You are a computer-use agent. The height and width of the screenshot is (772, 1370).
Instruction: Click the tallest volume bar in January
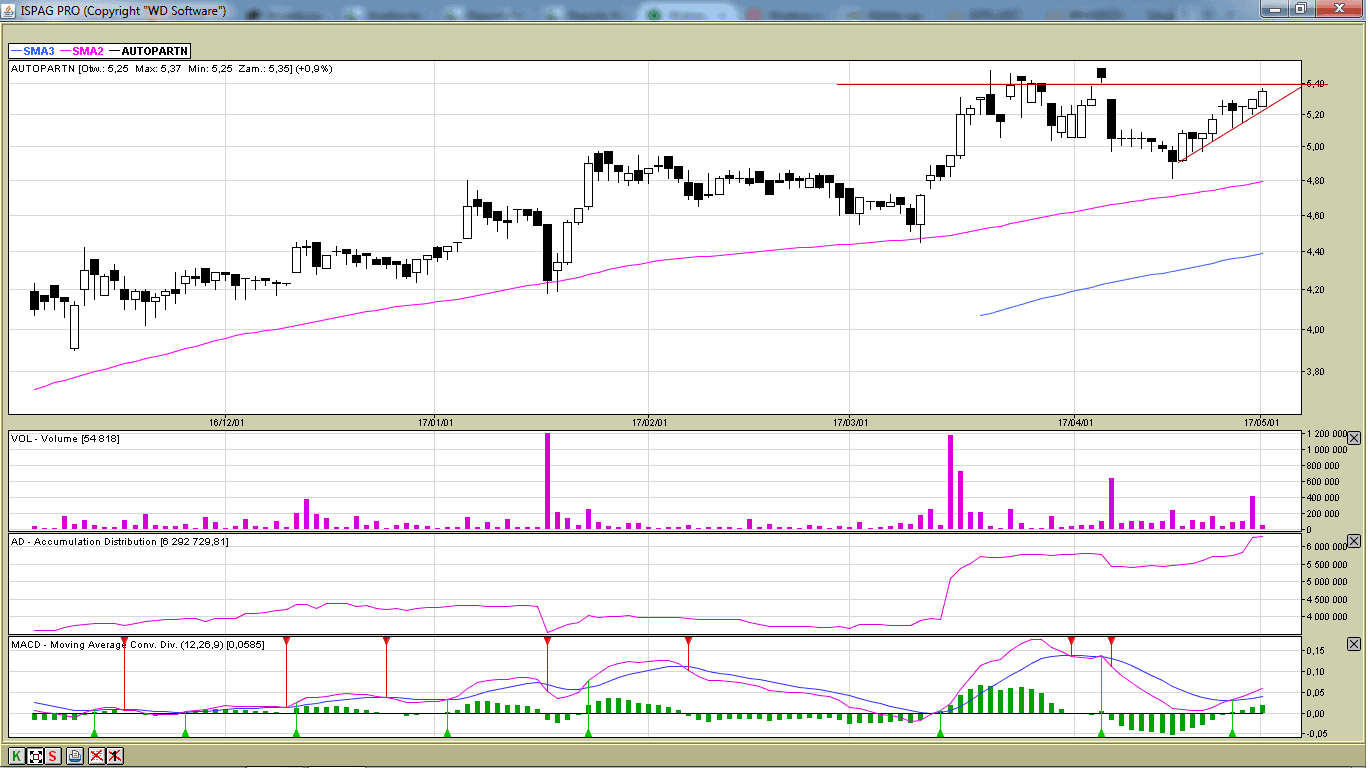click(x=547, y=480)
